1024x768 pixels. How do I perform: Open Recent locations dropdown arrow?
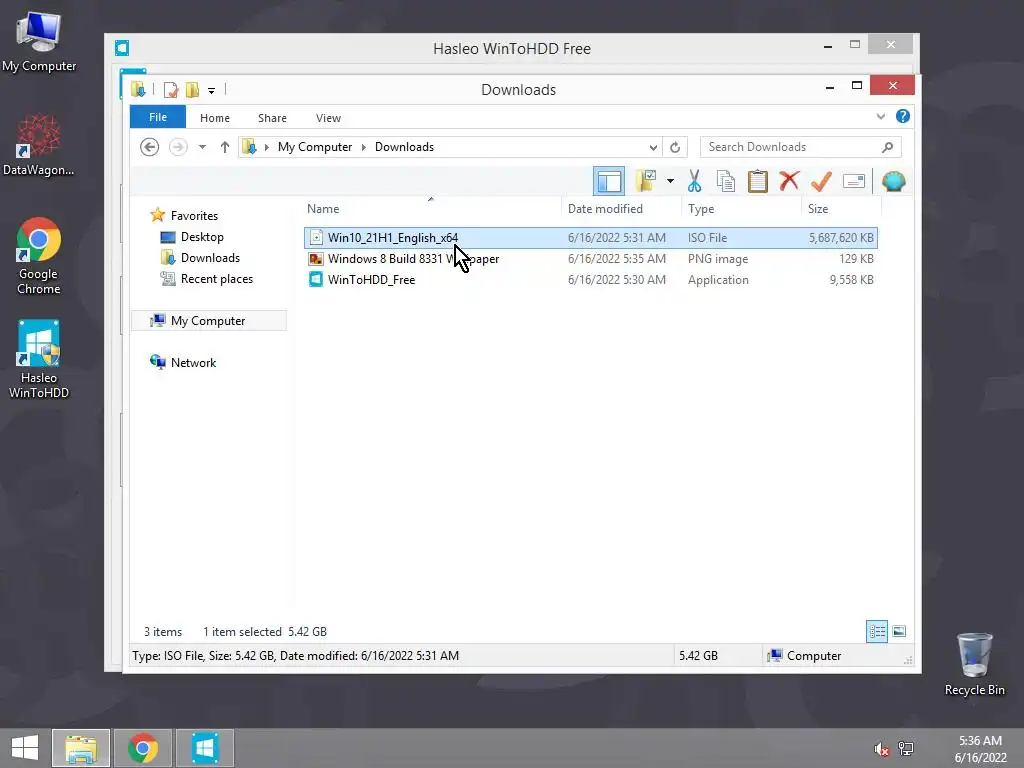[x=202, y=147]
